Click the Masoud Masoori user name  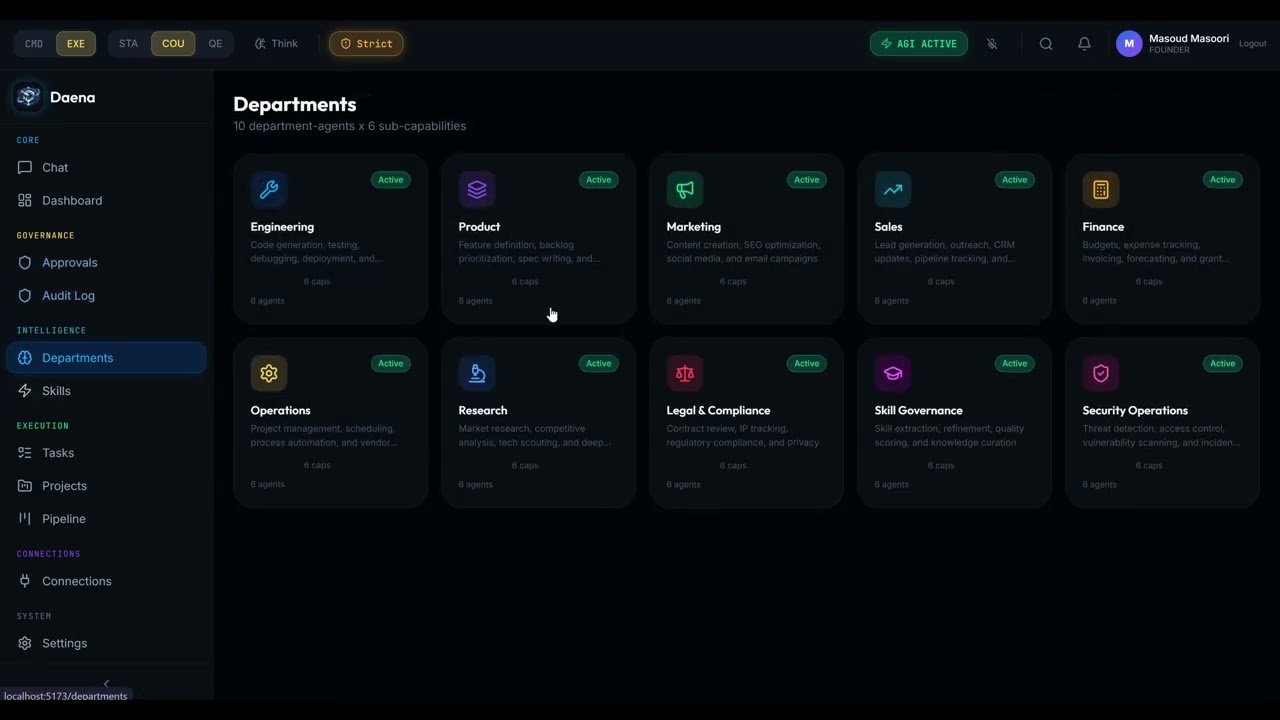click(x=1189, y=39)
